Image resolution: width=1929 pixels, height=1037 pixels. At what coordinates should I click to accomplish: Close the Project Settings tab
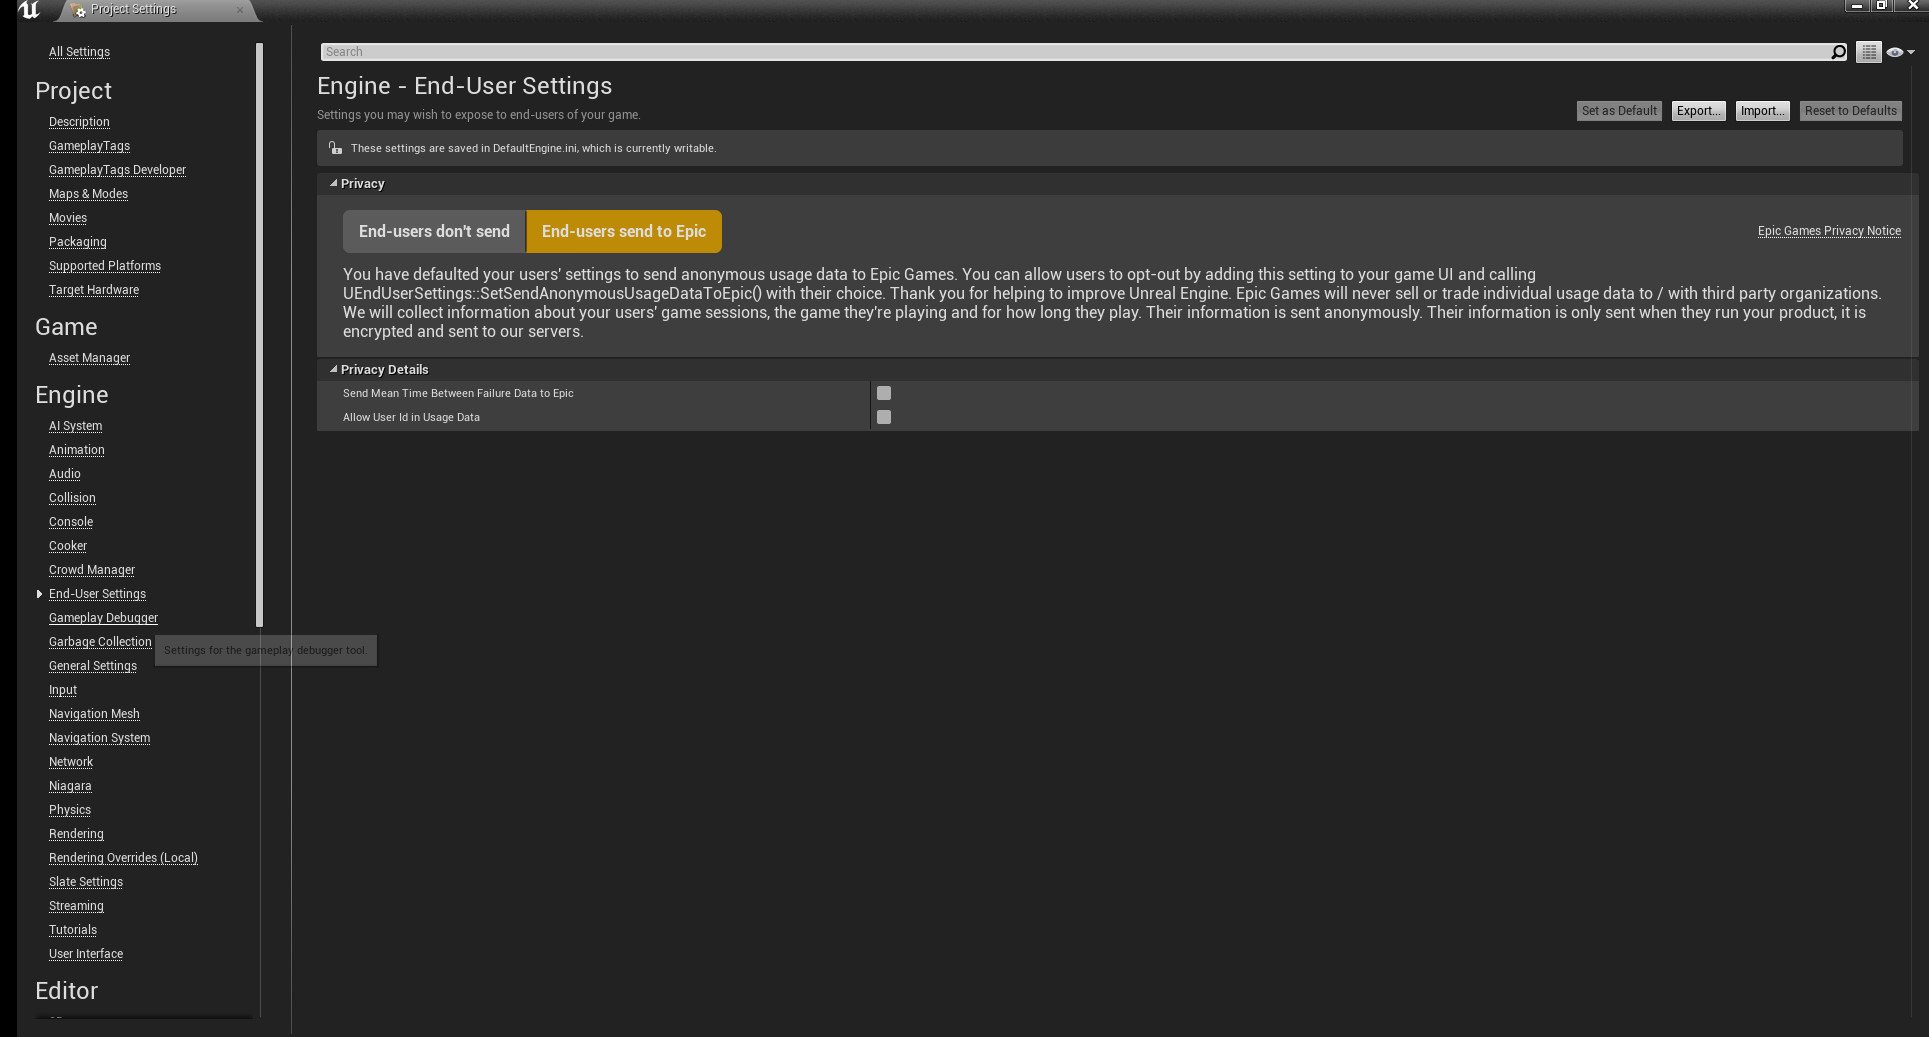pyautogui.click(x=240, y=10)
